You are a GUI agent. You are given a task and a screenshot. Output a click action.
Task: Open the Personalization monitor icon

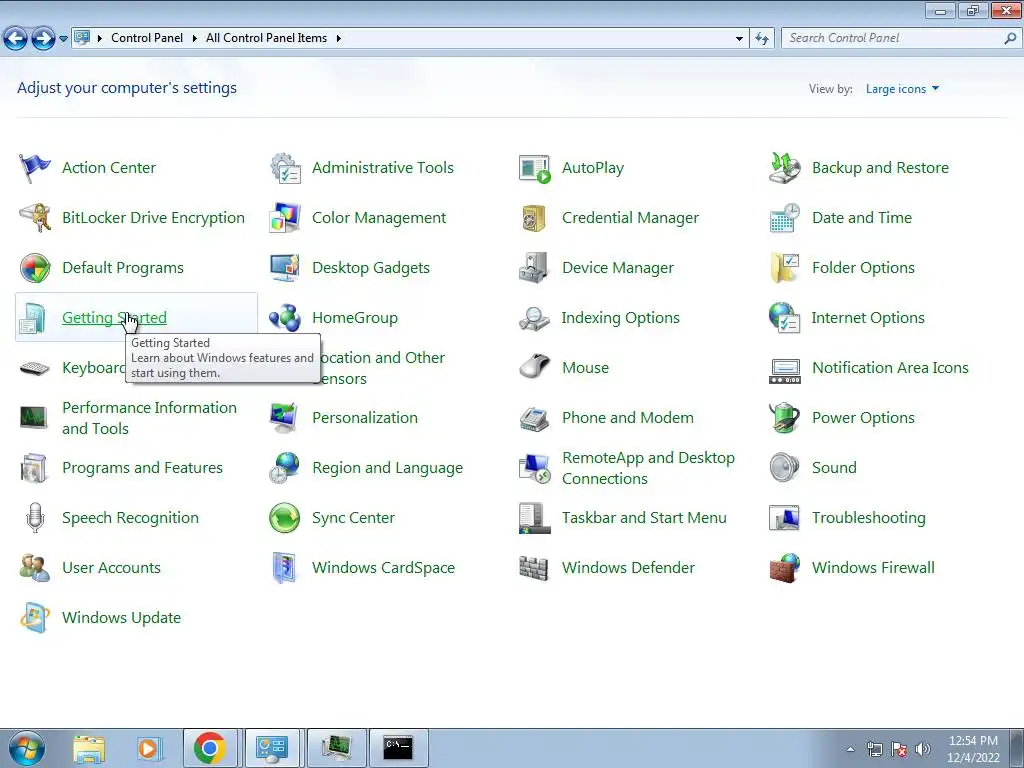point(285,418)
